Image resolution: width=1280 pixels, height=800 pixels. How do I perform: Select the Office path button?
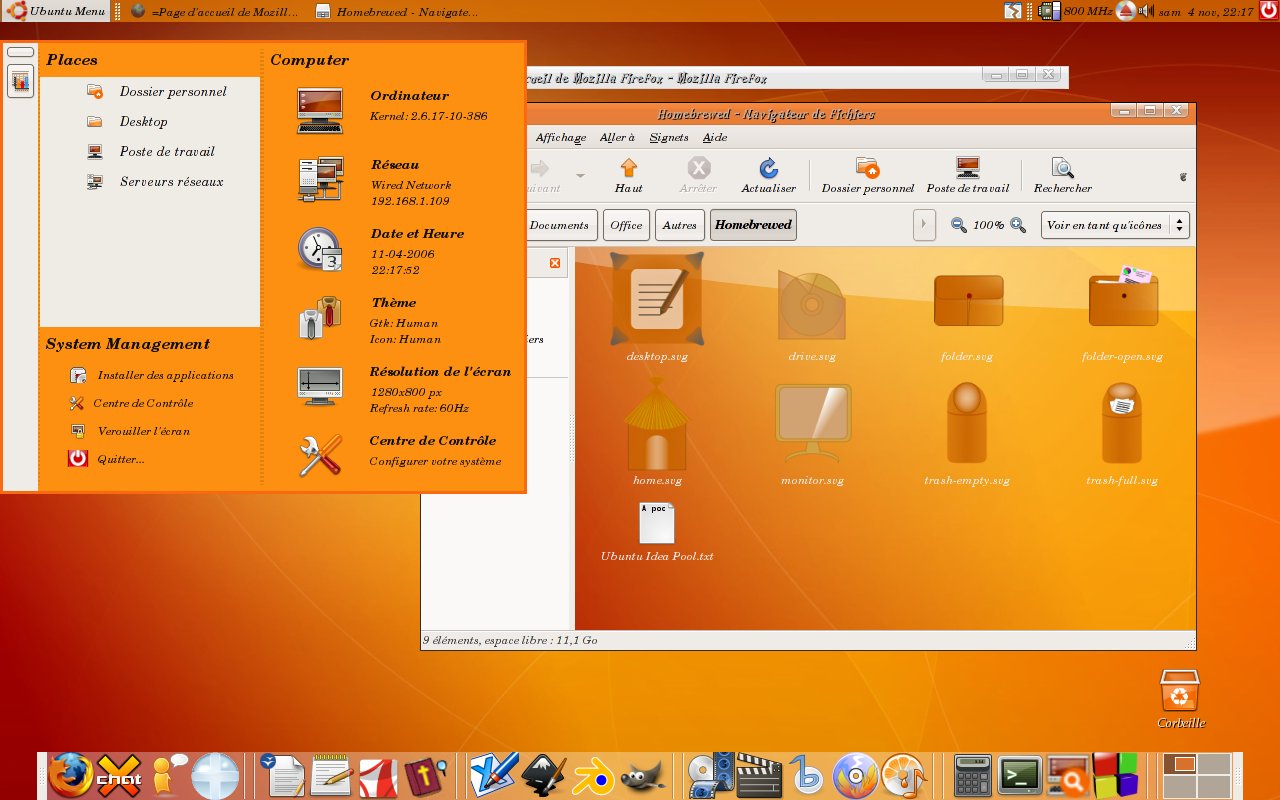(626, 225)
